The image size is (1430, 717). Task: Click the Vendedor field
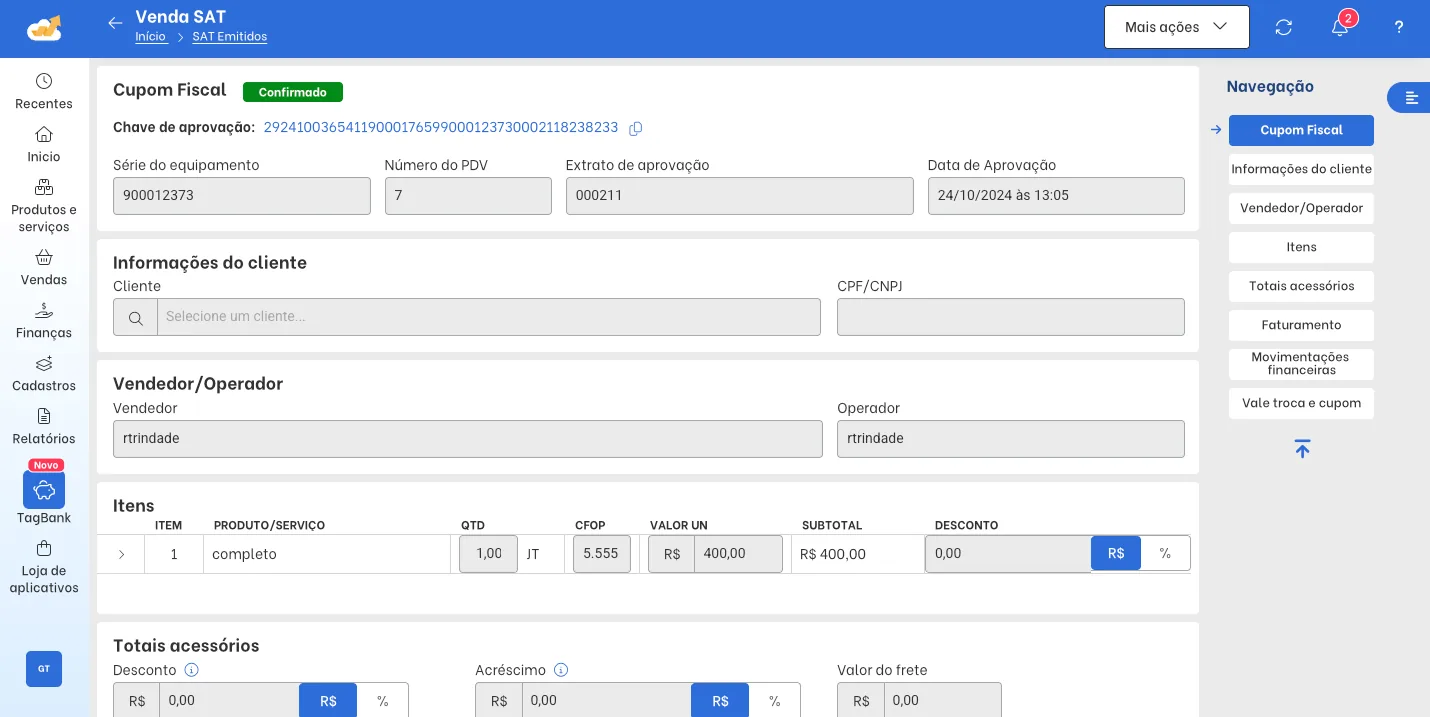[x=468, y=439]
